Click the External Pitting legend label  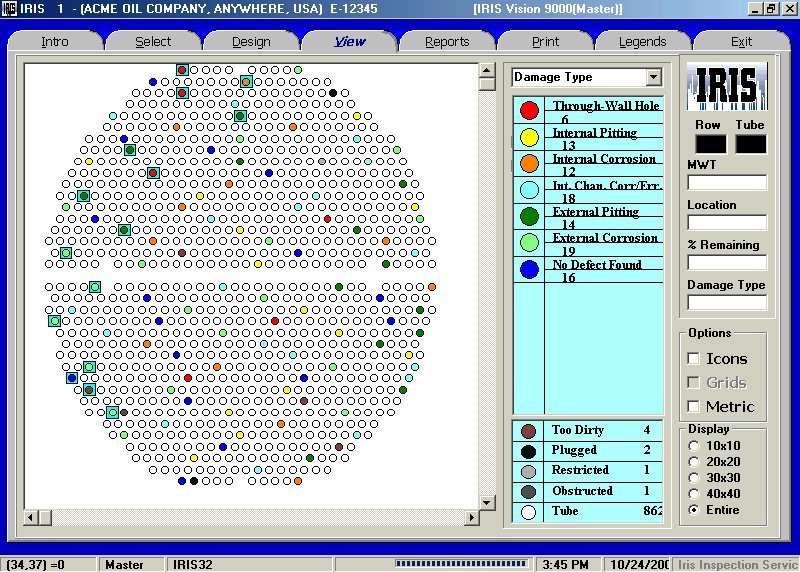596,211
